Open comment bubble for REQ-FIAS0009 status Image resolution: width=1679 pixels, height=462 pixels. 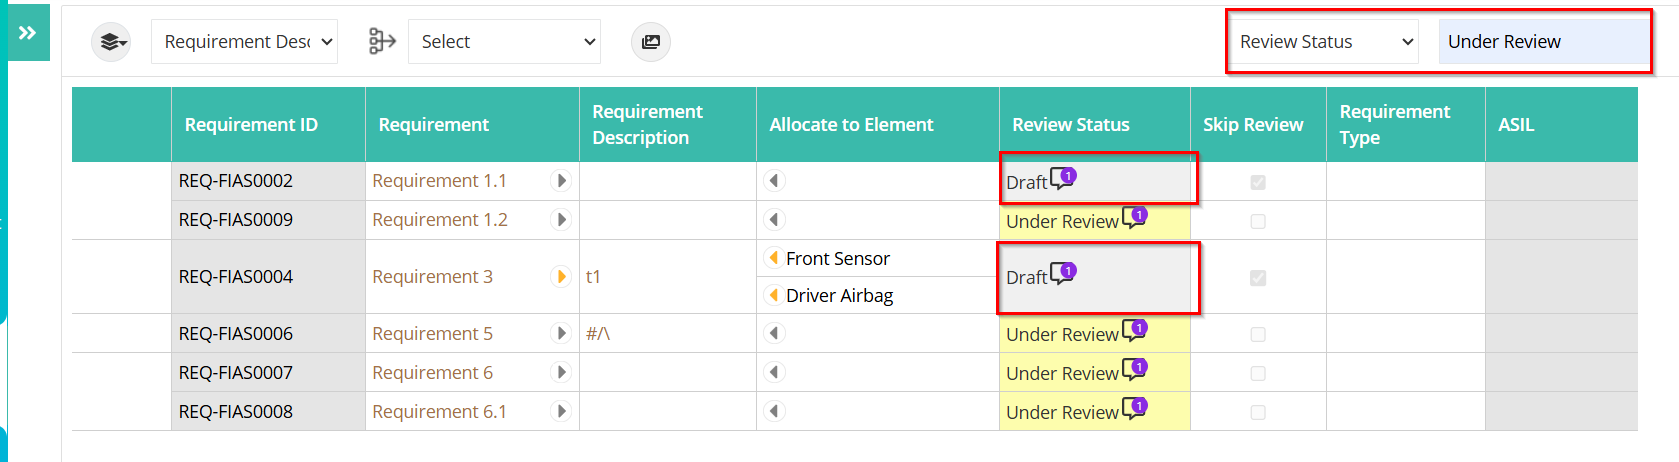1134,218
